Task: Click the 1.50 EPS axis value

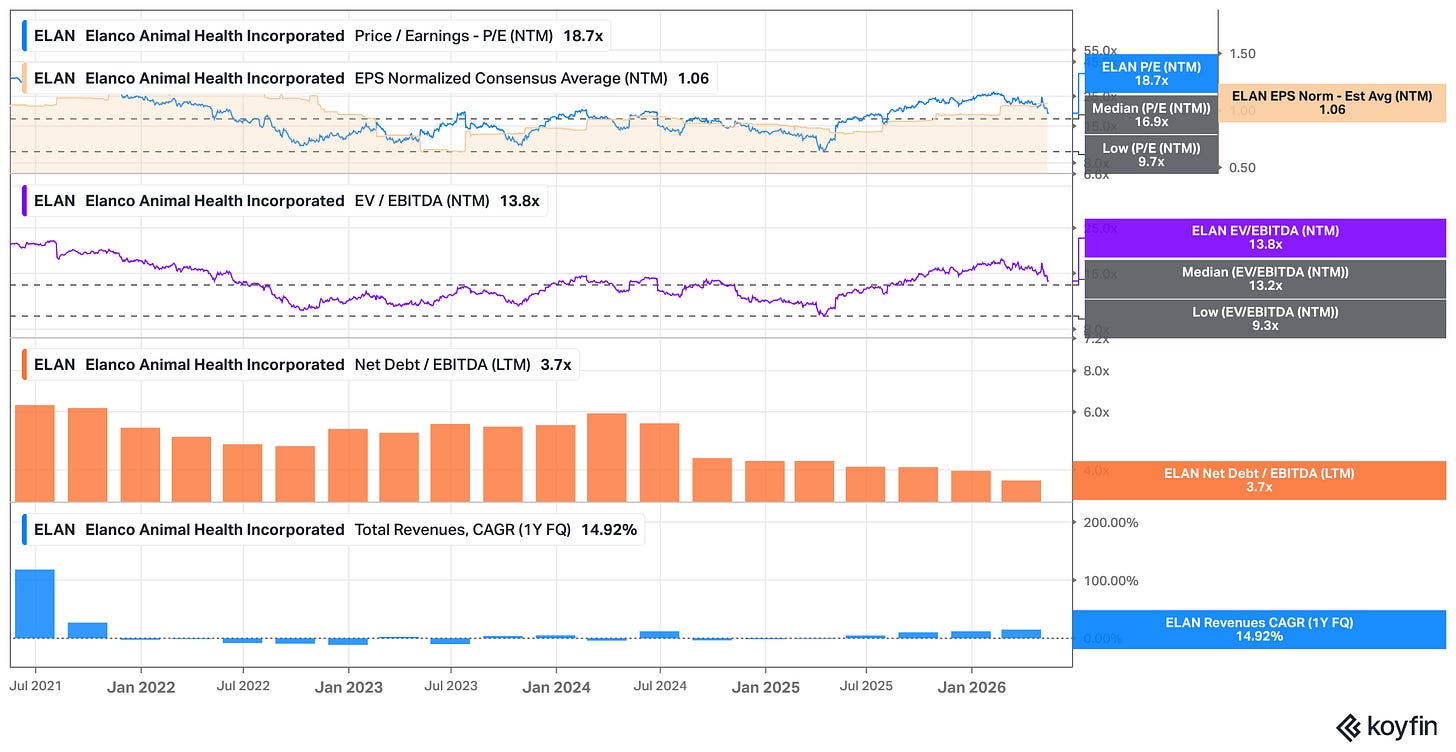Action: pos(1241,54)
